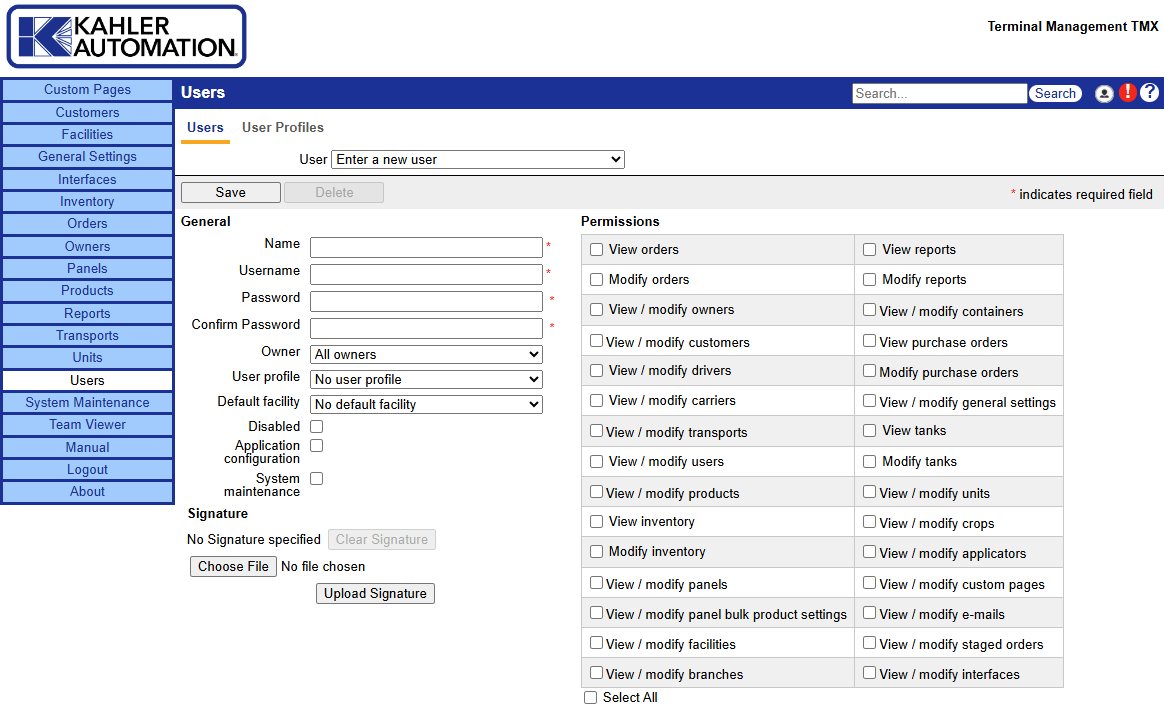Click the user account icon
Viewport: 1164px width, 717px height.
tap(1104, 93)
